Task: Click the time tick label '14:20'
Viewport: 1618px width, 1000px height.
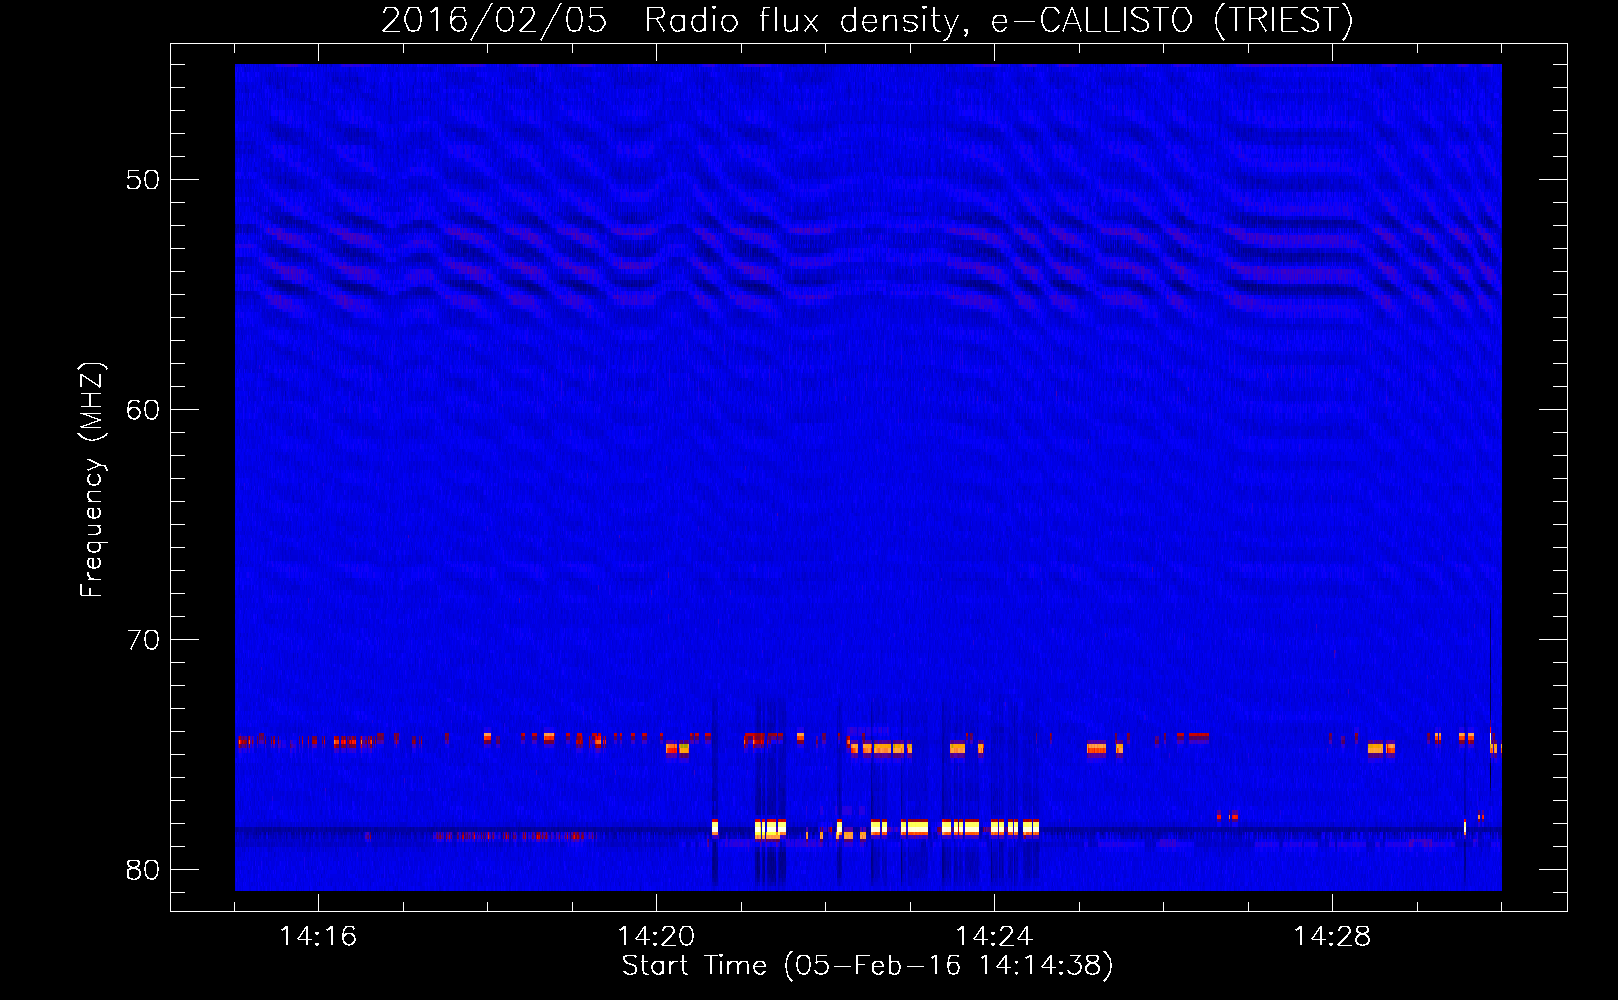Action: click(656, 936)
